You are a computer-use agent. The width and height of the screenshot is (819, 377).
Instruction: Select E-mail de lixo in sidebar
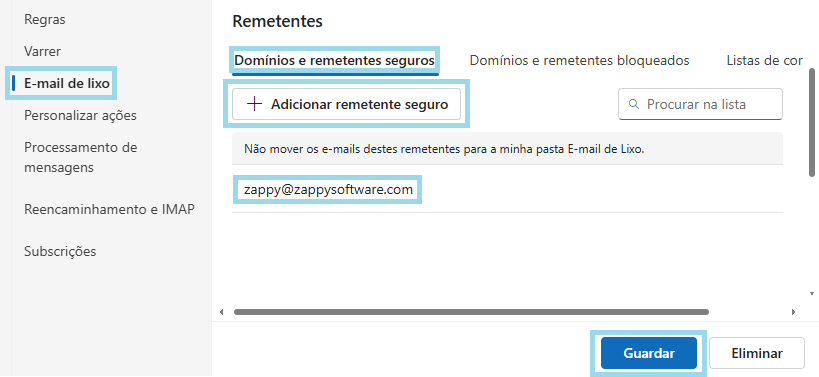67,83
